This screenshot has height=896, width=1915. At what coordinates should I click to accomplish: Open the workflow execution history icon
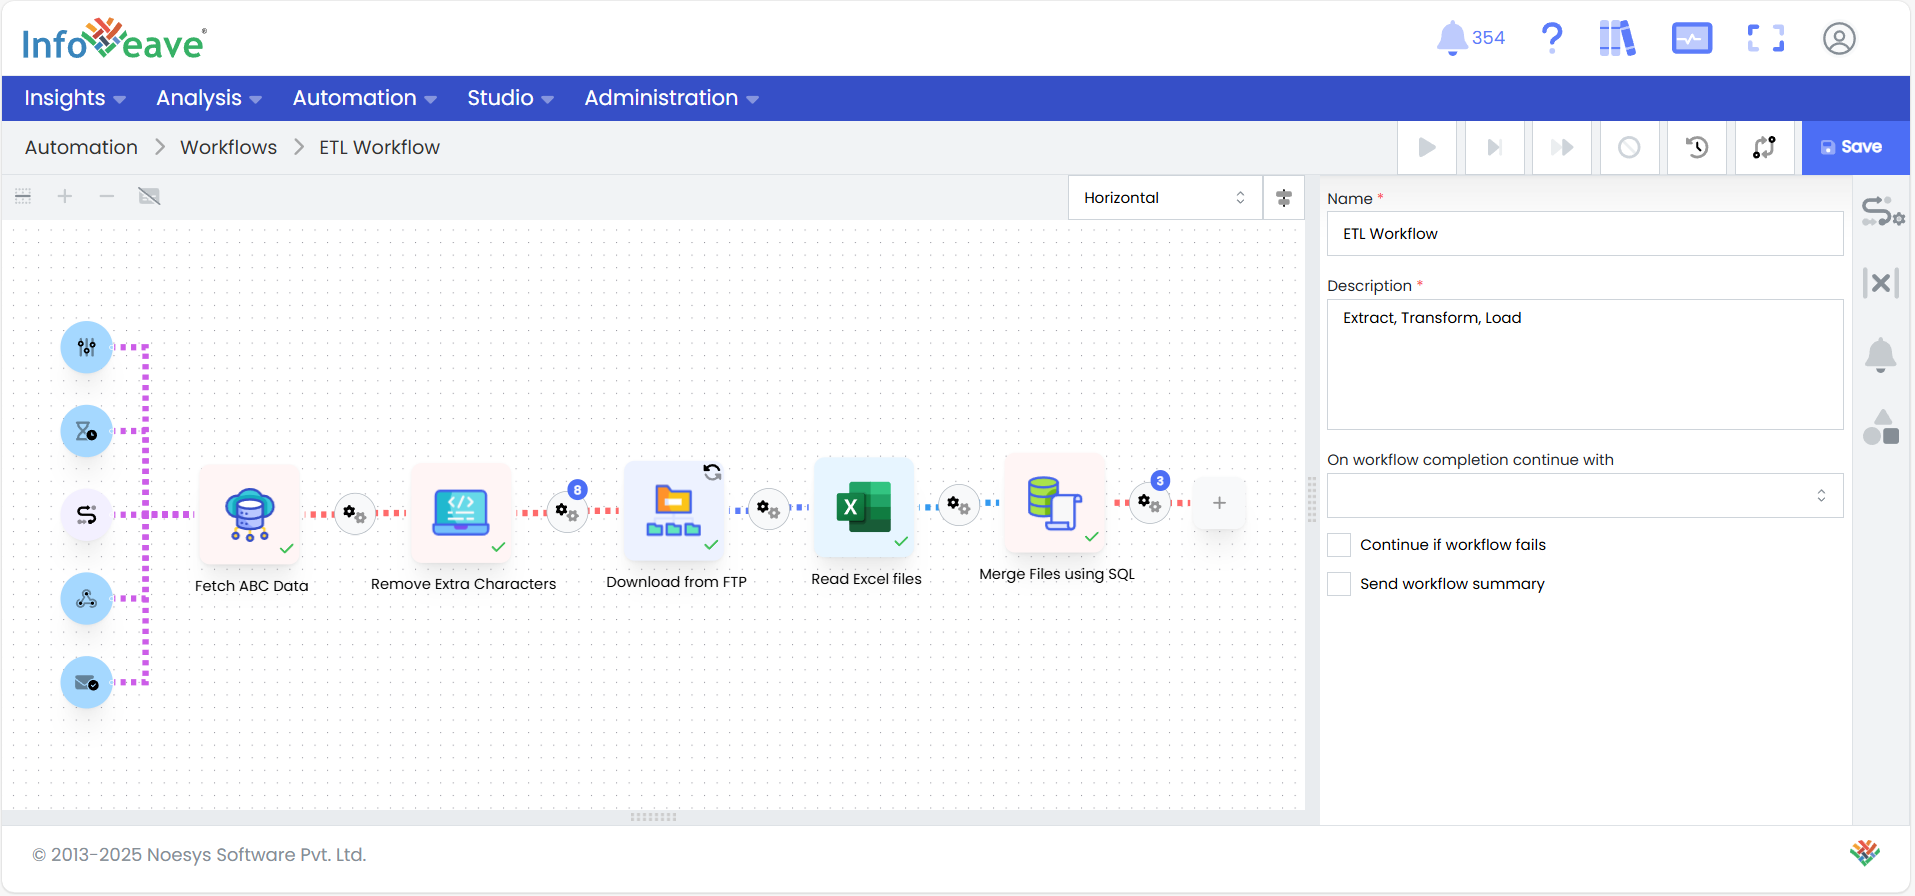pos(1696,148)
